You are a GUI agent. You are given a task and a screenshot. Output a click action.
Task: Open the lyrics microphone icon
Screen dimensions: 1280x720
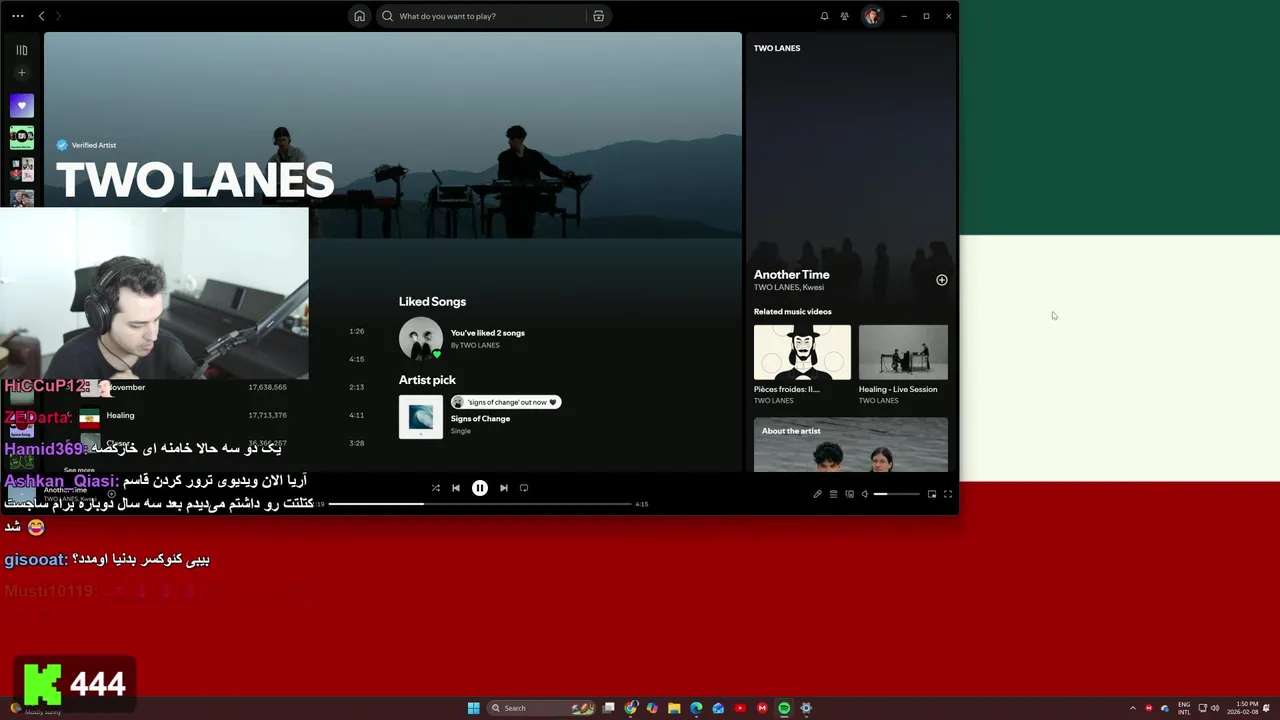pos(817,494)
